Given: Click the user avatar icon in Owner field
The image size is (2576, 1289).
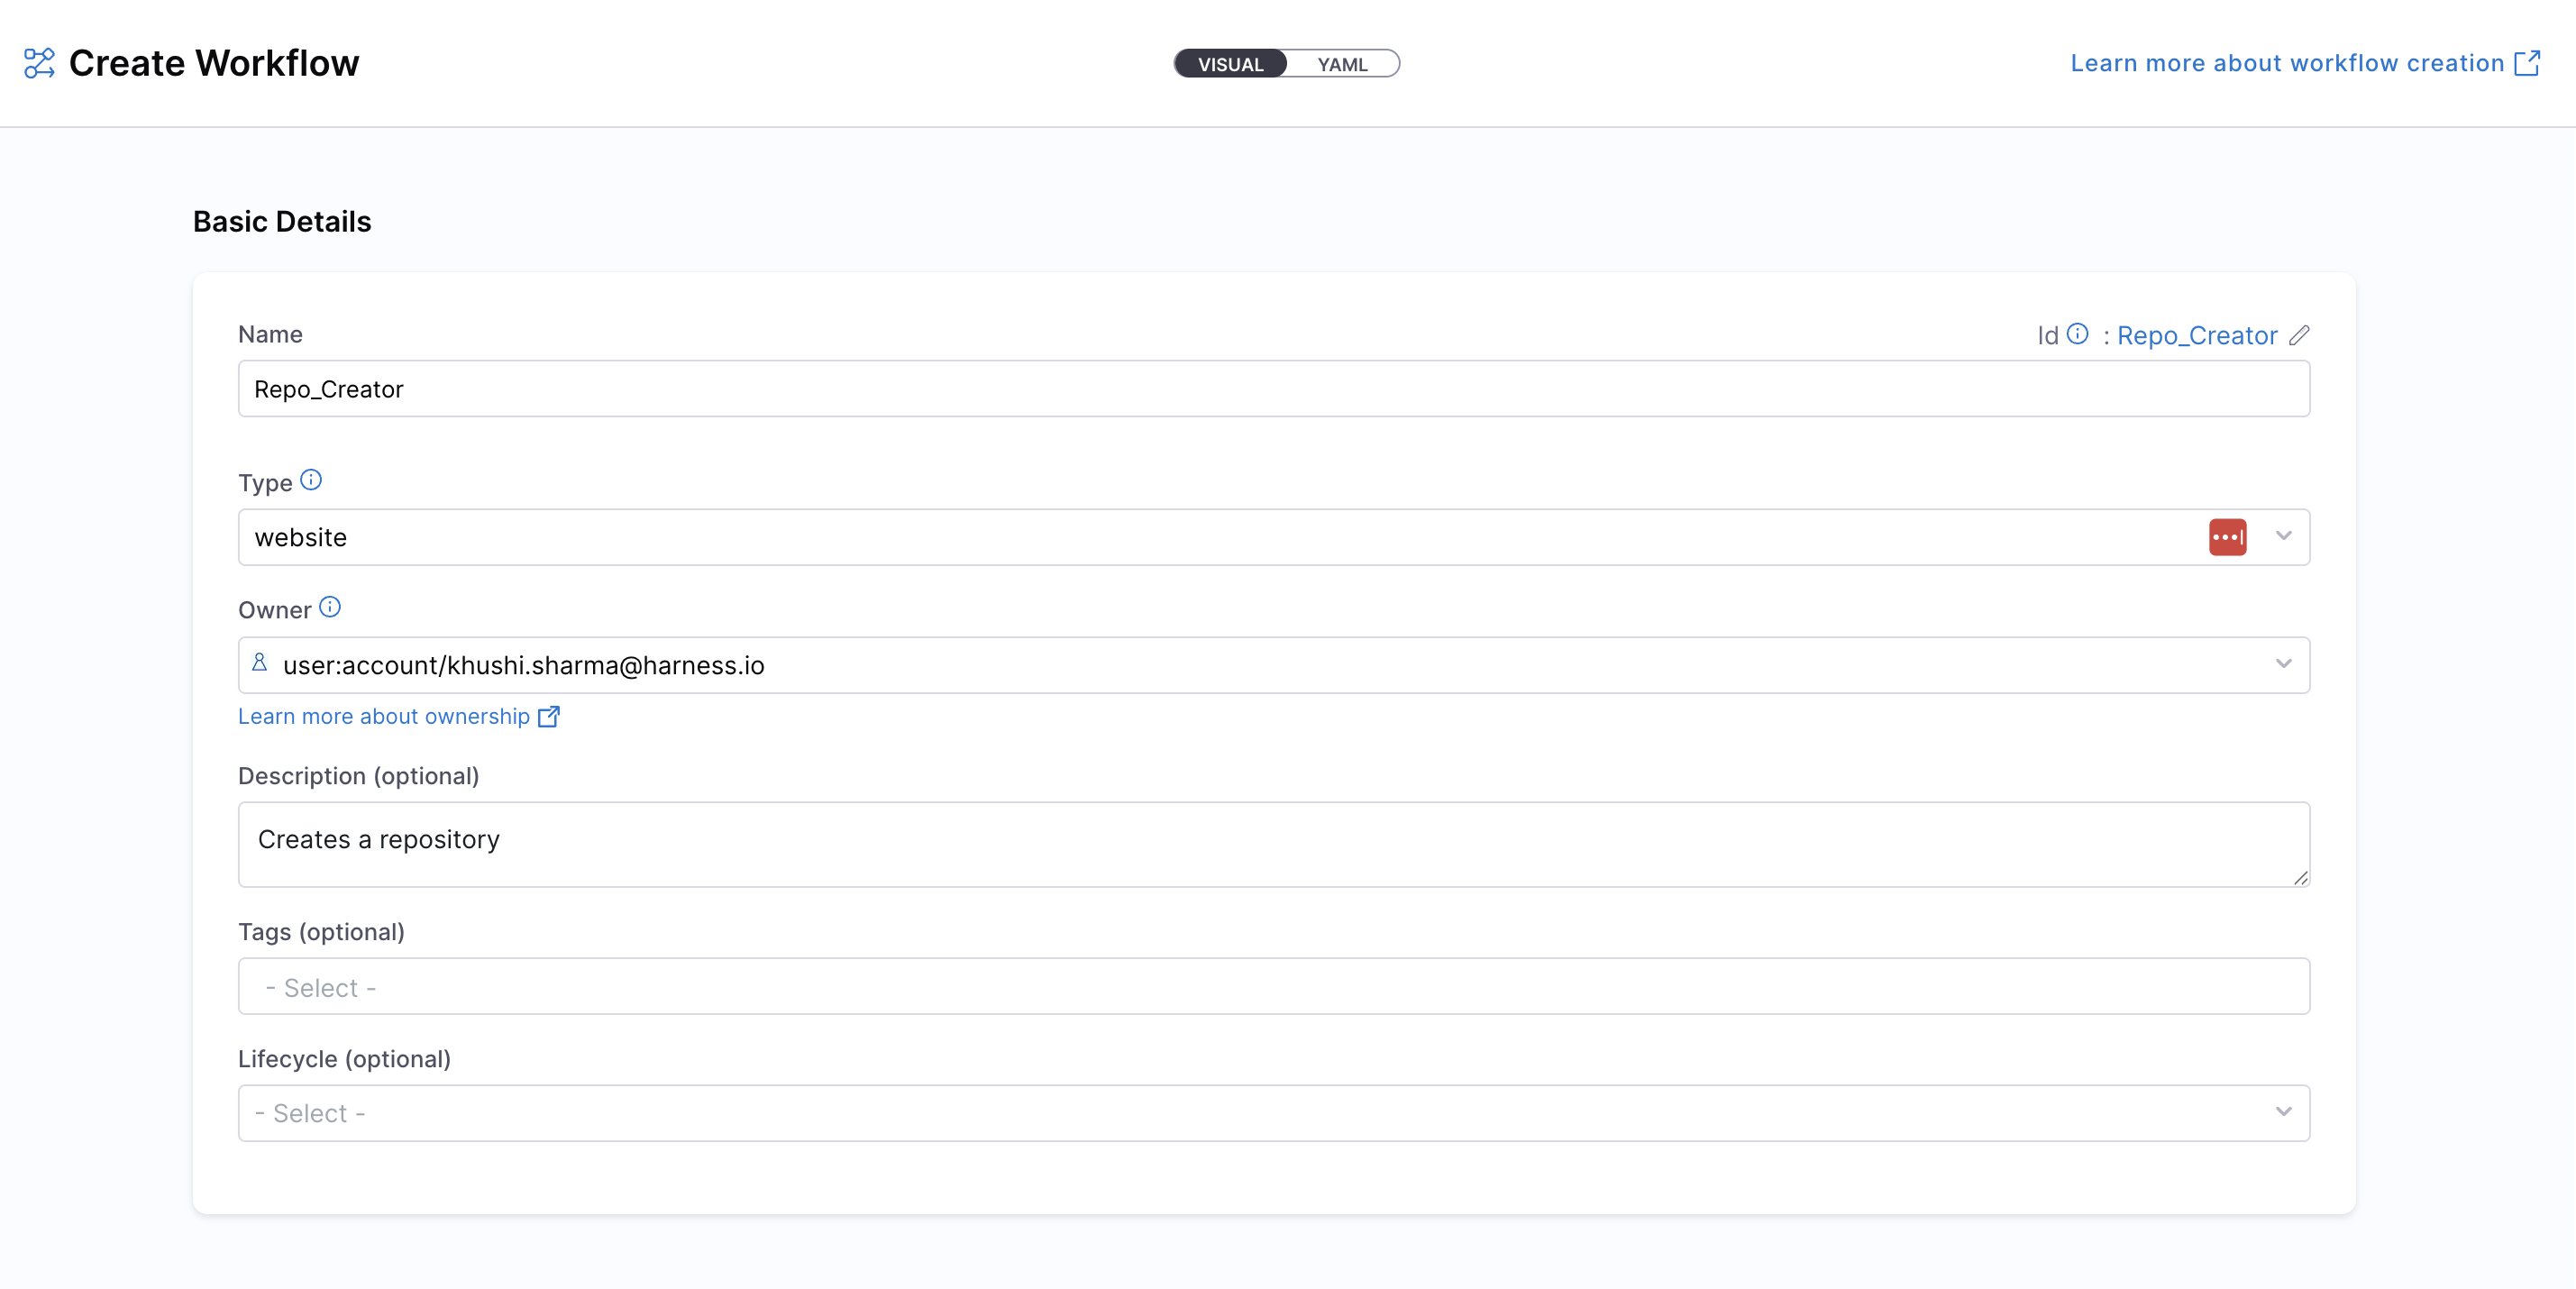Looking at the screenshot, I should [260, 663].
